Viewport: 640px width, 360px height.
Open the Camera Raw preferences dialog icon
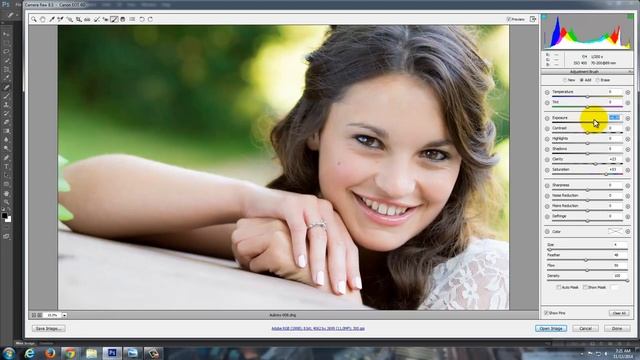[132, 19]
